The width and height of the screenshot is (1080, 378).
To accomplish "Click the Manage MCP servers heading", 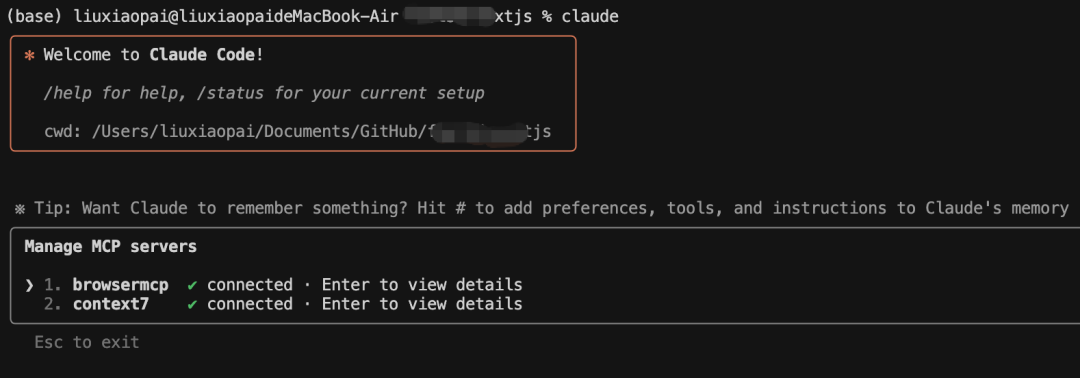I will point(111,246).
